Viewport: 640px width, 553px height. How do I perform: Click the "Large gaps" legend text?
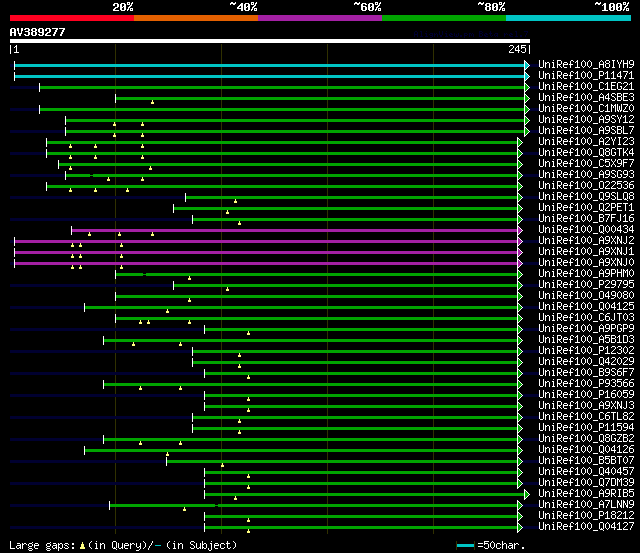[42, 545]
